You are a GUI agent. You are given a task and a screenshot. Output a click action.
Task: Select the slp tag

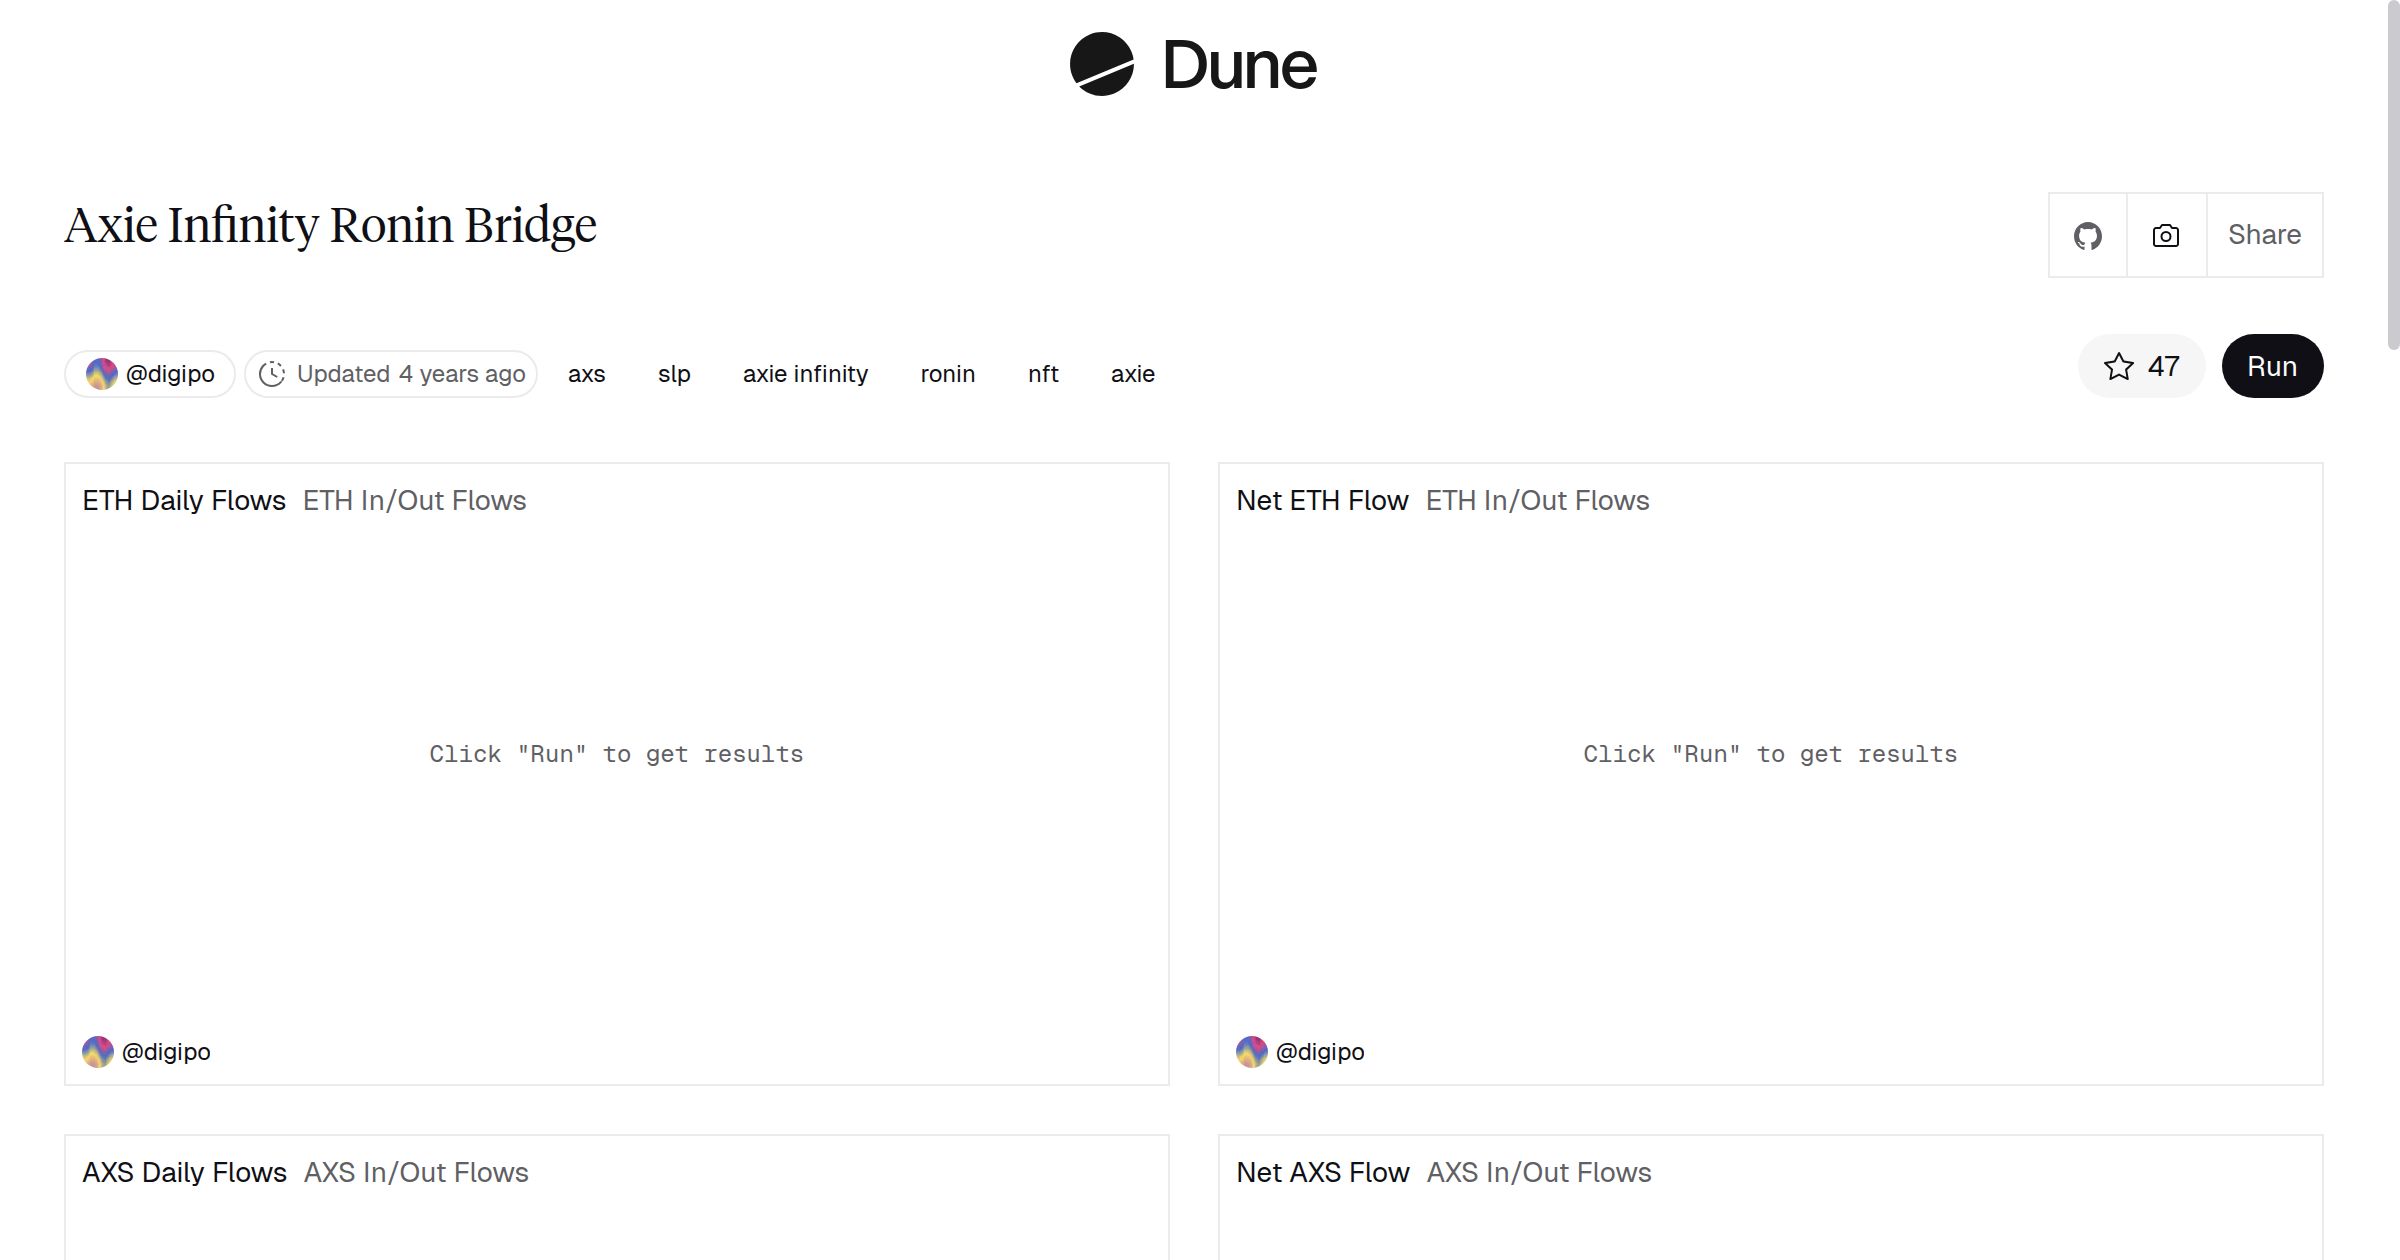coord(674,374)
